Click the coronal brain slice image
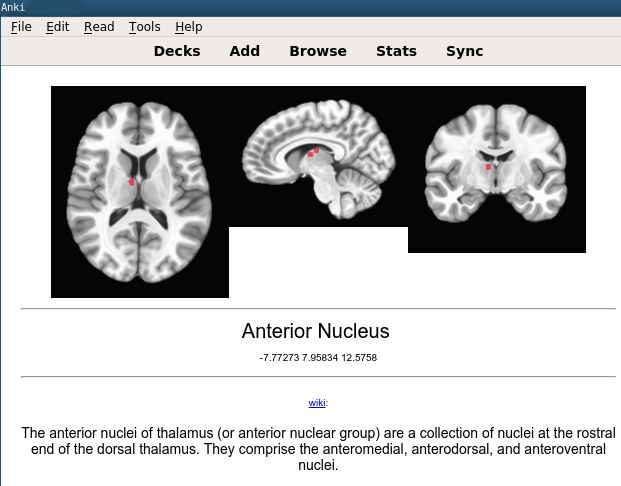The height and width of the screenshot is (486, 621). click(x=496, y=169)
